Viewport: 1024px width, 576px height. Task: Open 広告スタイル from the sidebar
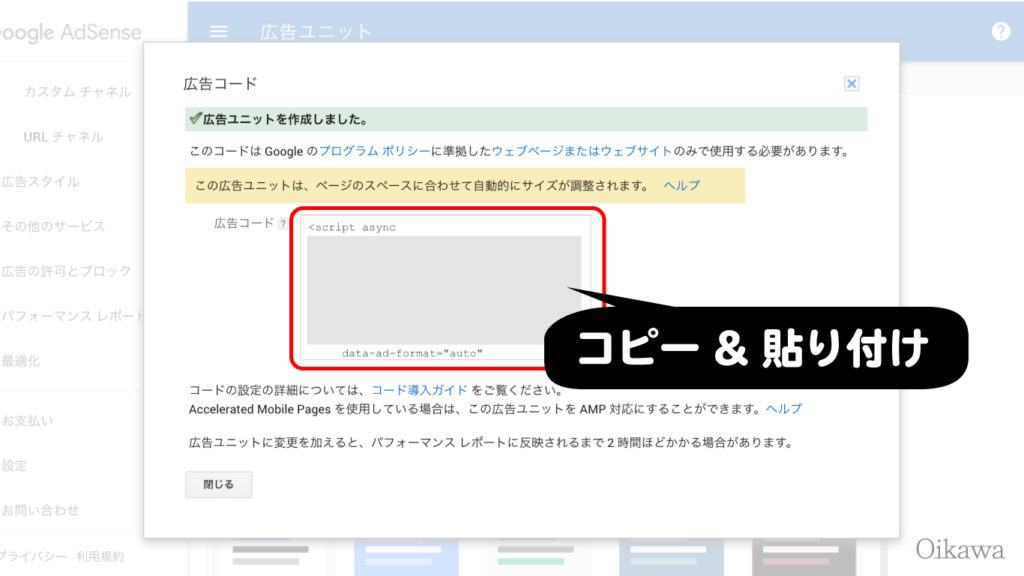pyautogui.click(x=40, y=182)
